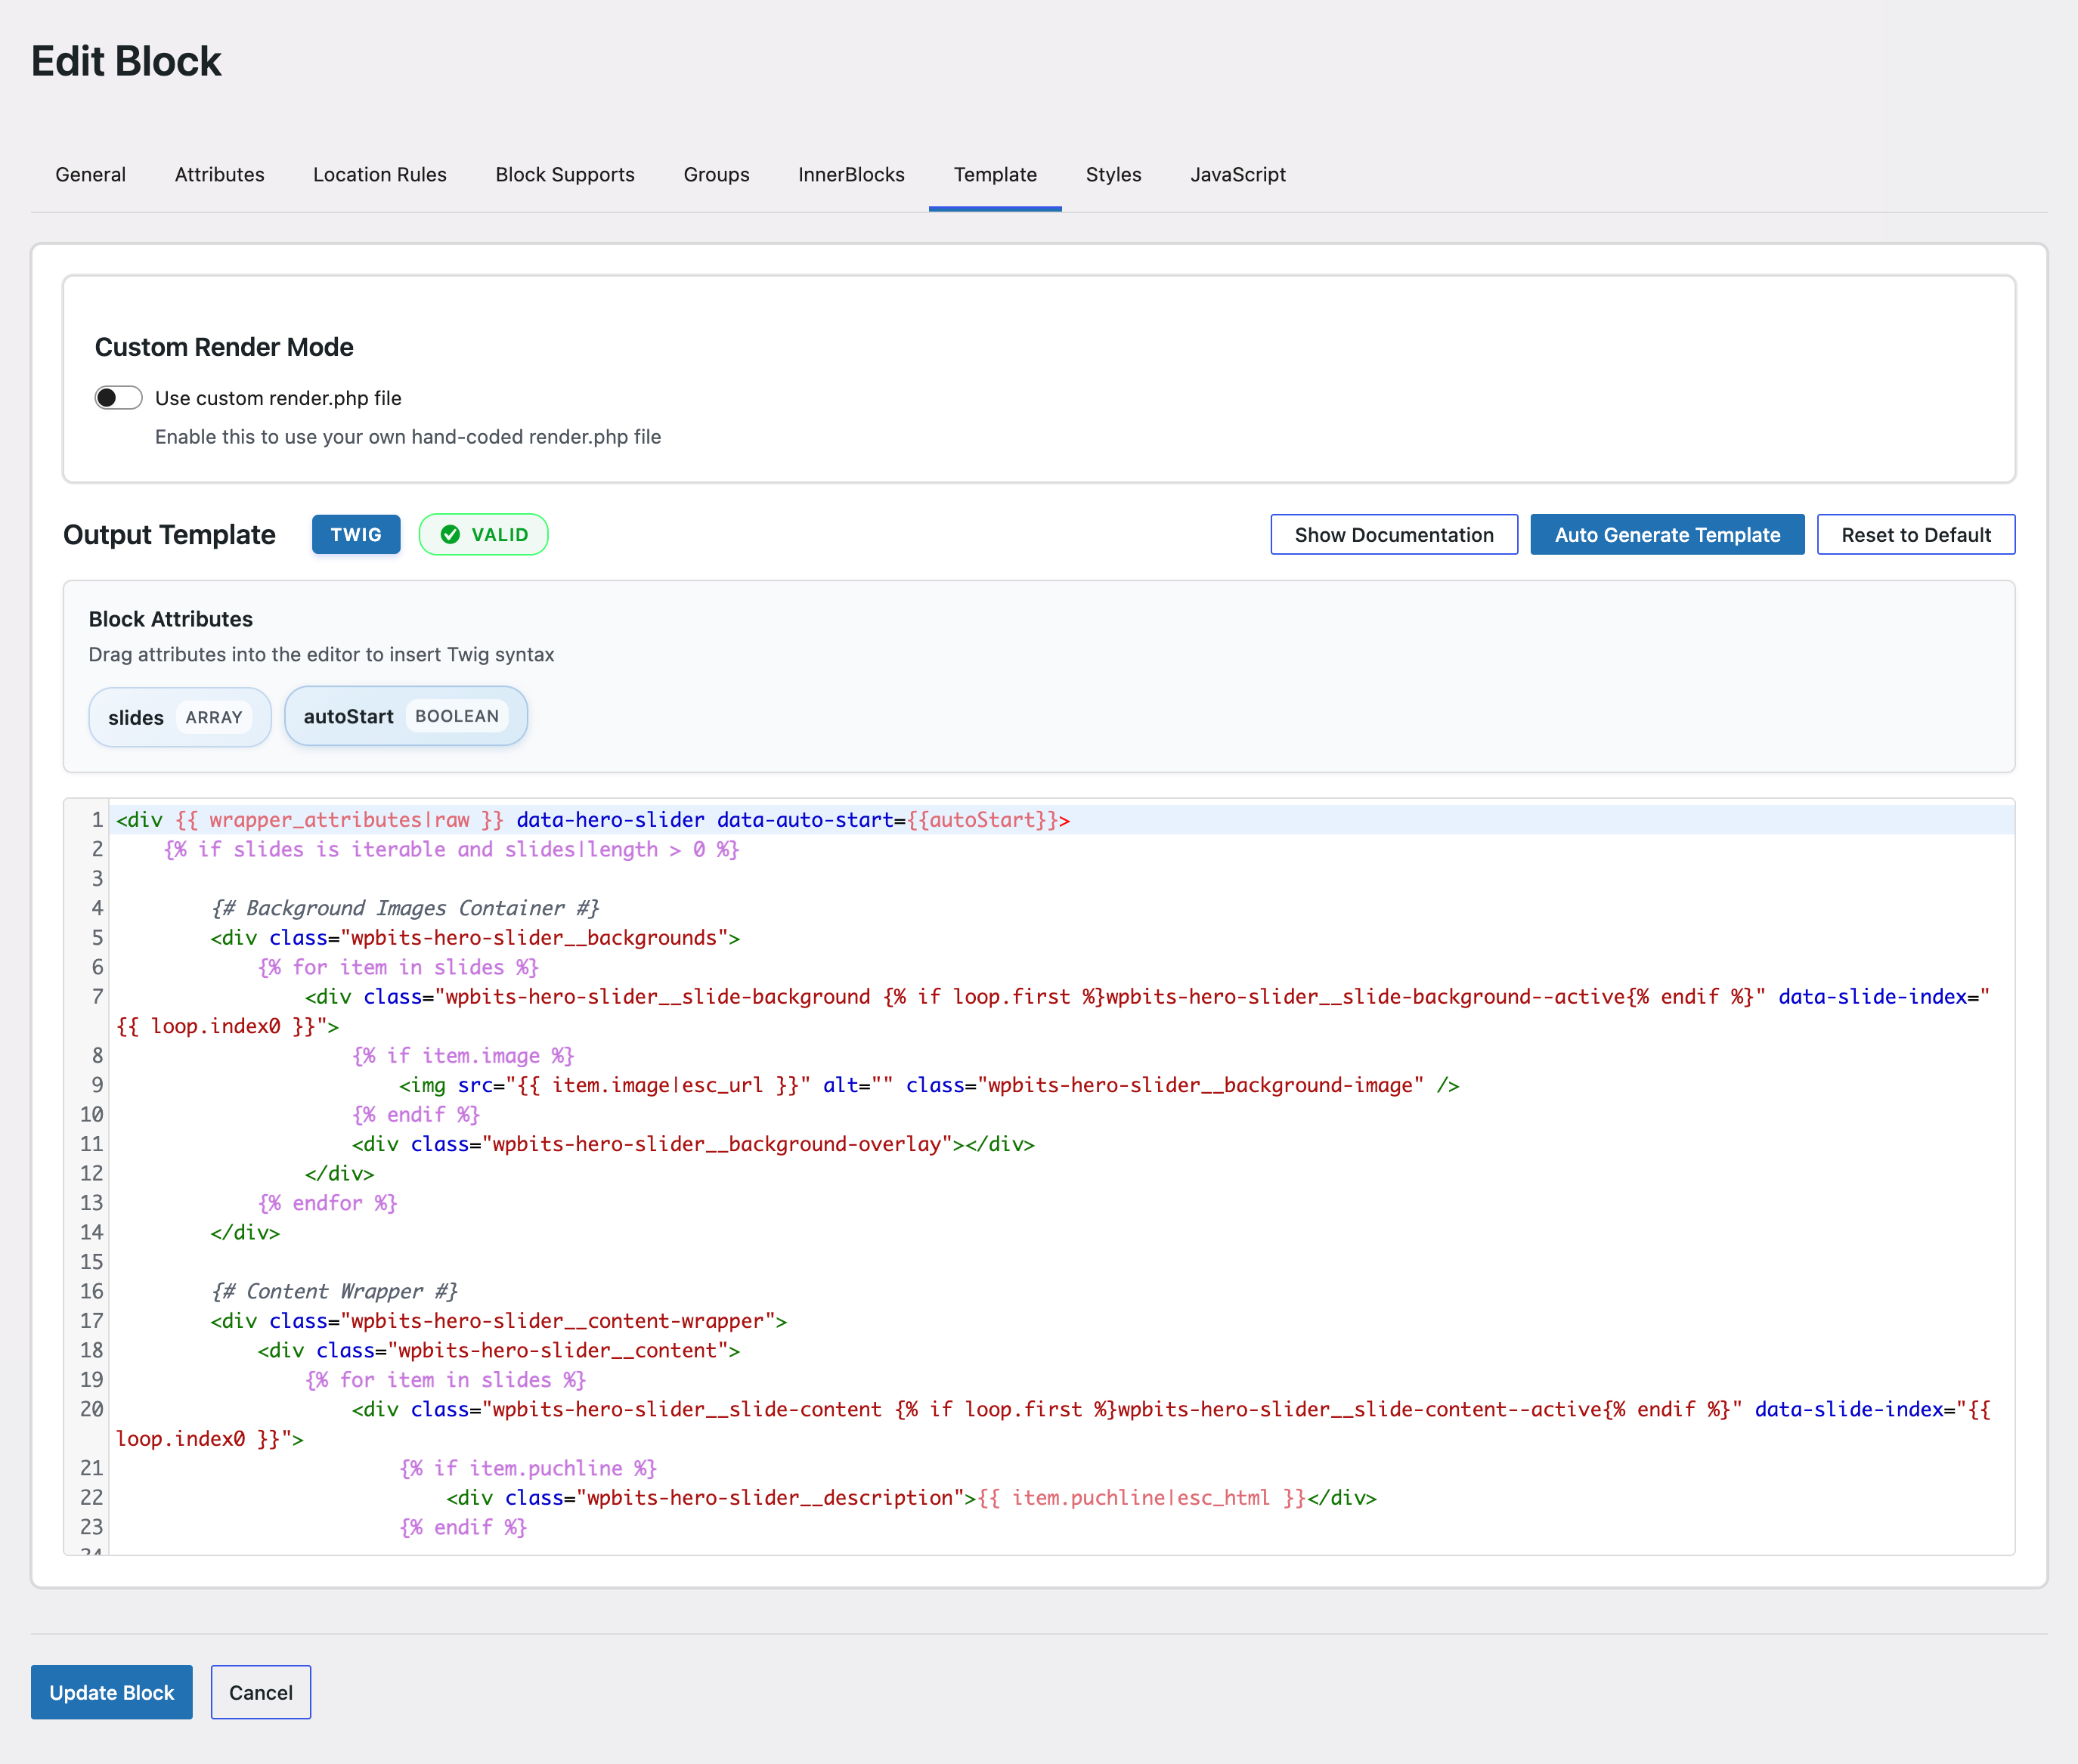Click the 'Drag attributes into the editor' hint
This screenshot has height=1764, width=2078.
point(321,655)
